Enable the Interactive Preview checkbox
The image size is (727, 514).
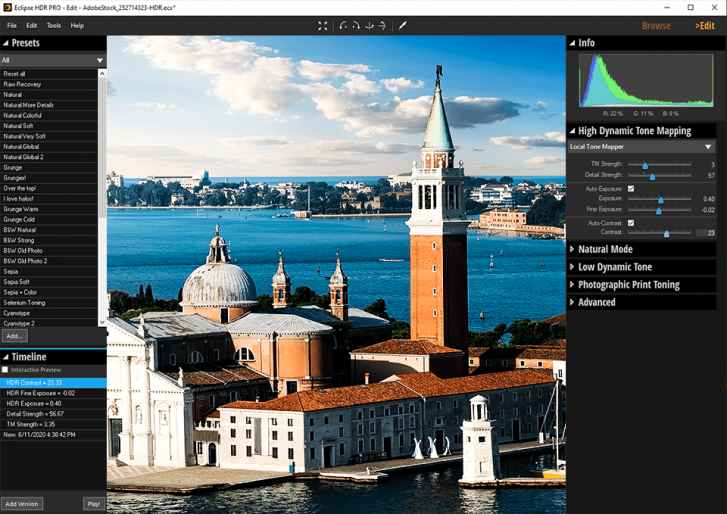[x=6, y=370]
